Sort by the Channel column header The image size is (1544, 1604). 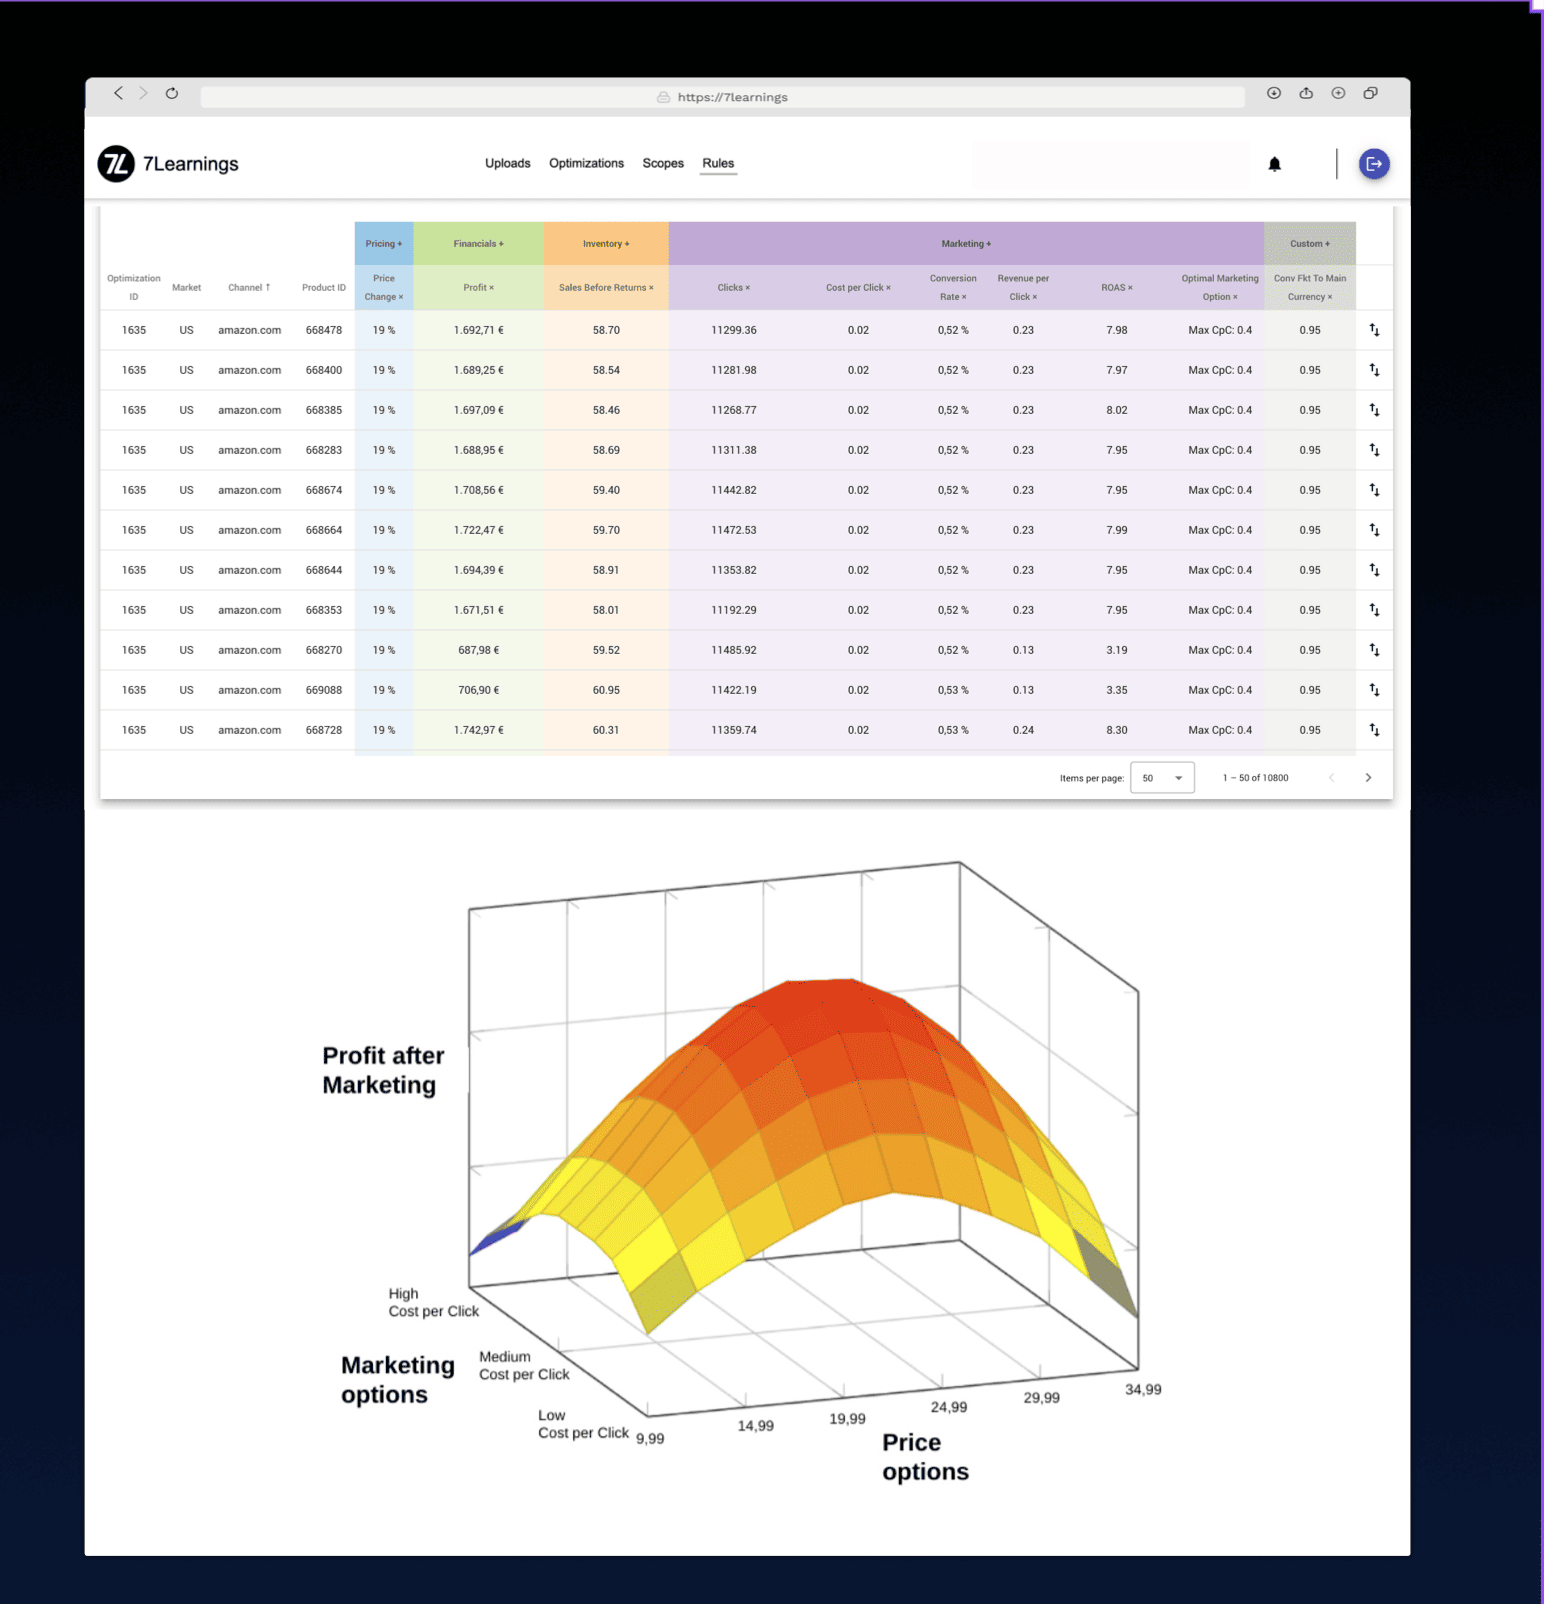point(249,288)
